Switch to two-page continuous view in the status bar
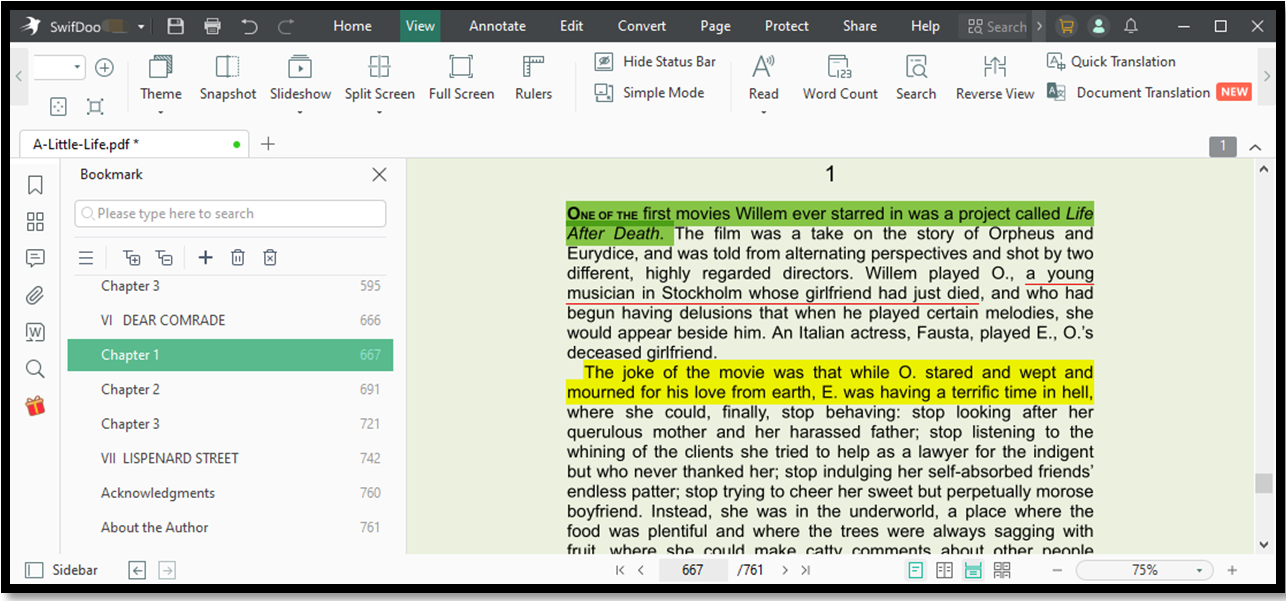This screenshot has height=601, width=1286. tap(1002, 570)
